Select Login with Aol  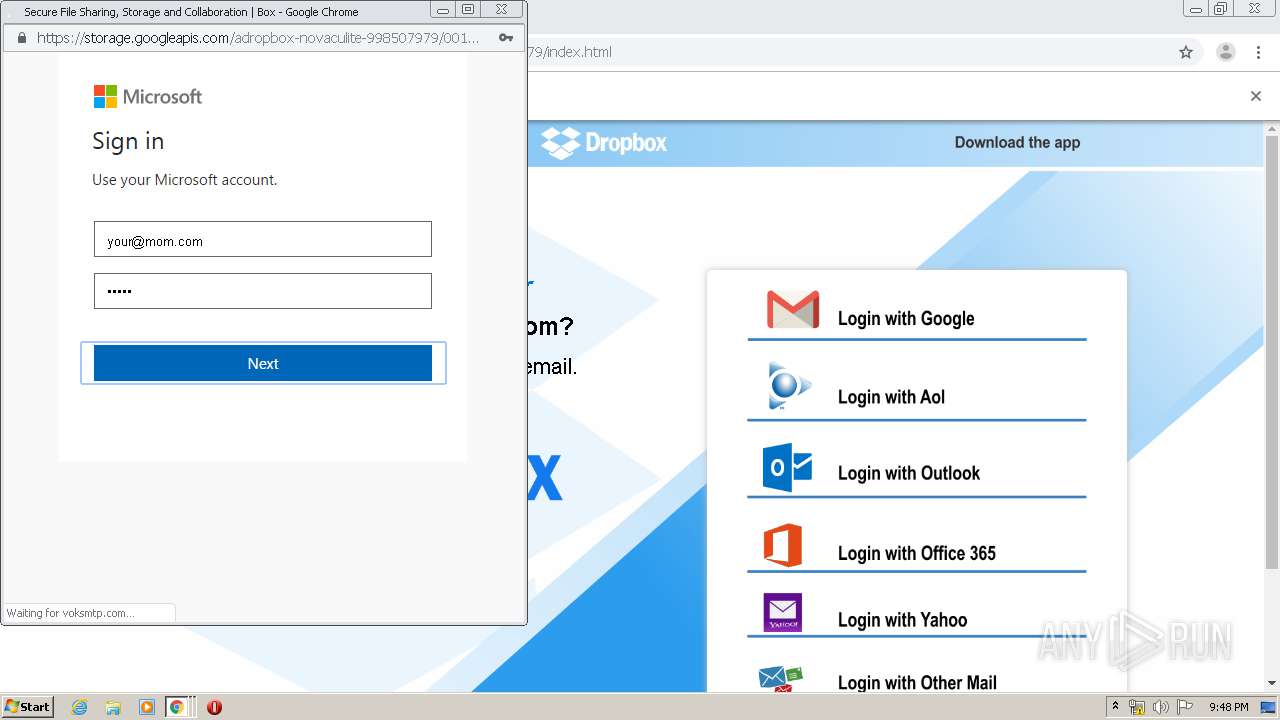click(x=891, y=397)
